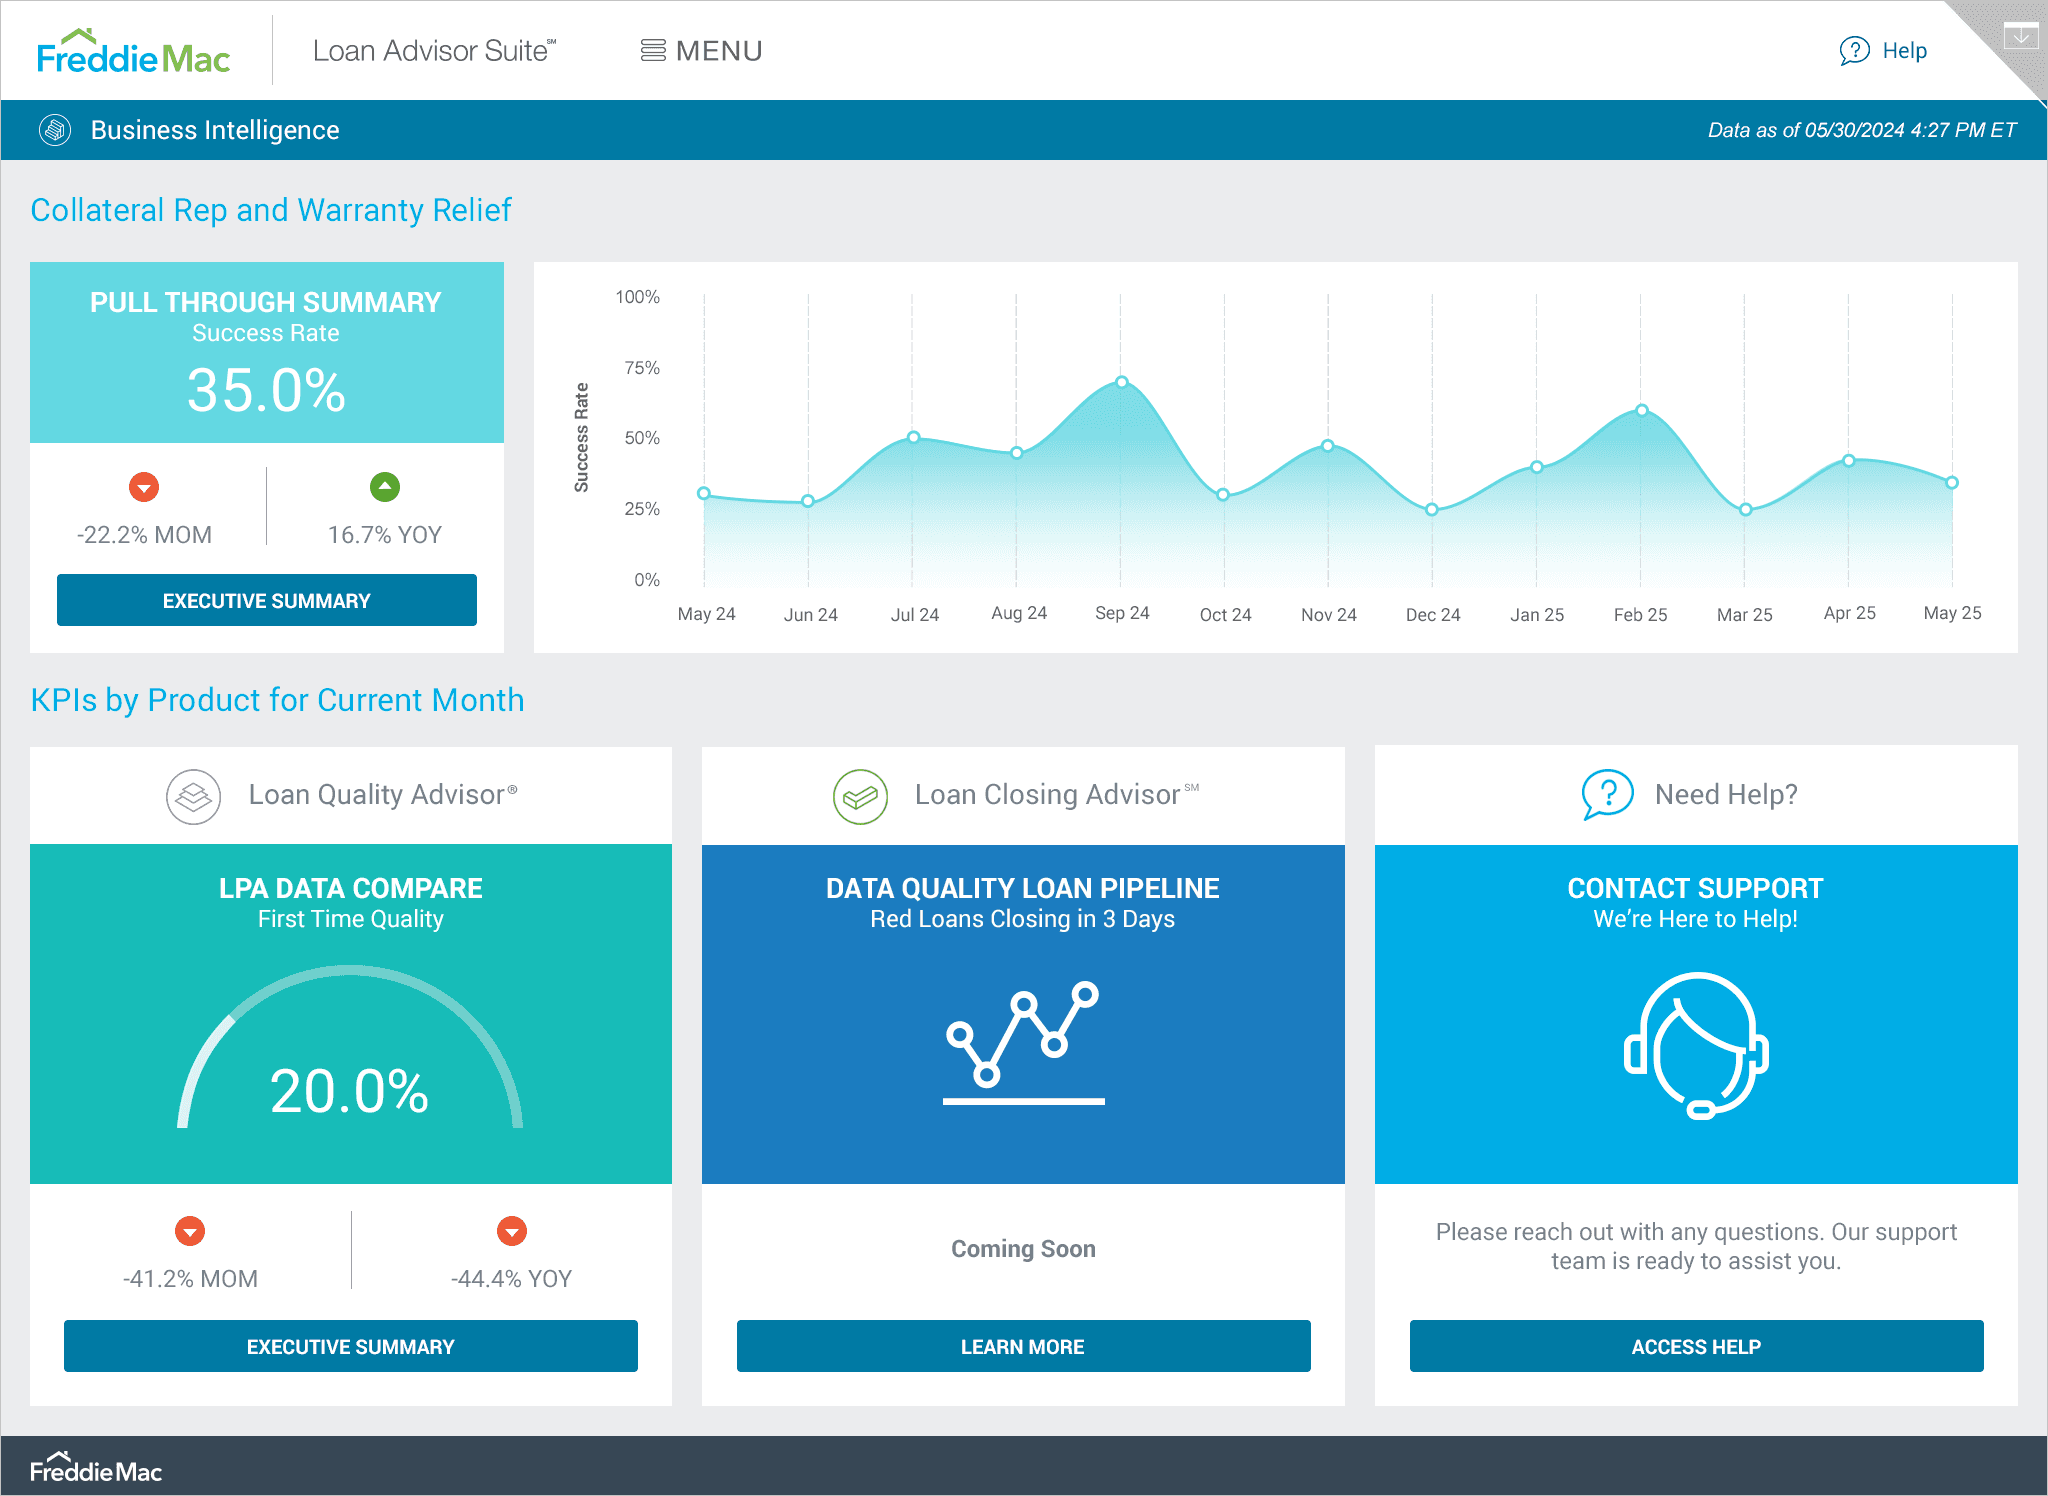Click the Contact Support headset icon
Screen dimensions: 2048x1496
pos(1696,1045)
